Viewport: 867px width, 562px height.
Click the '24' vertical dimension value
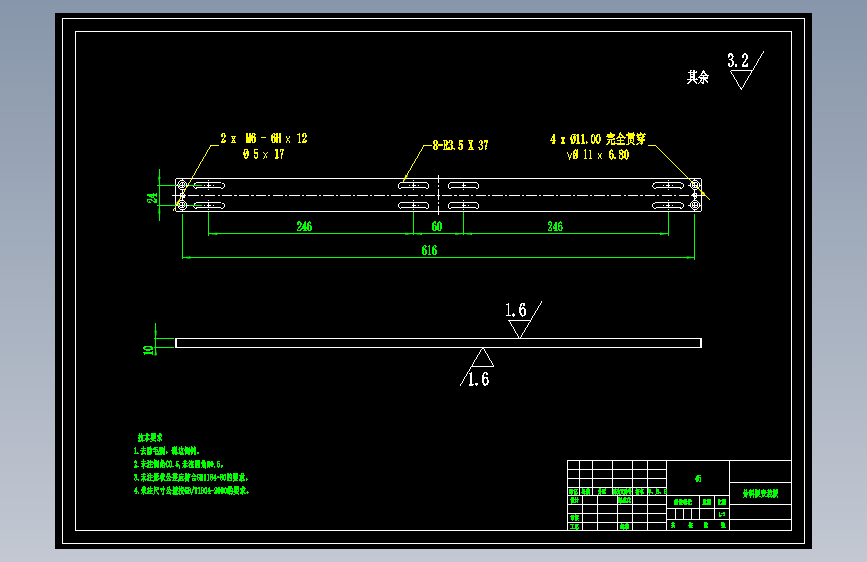152,197
